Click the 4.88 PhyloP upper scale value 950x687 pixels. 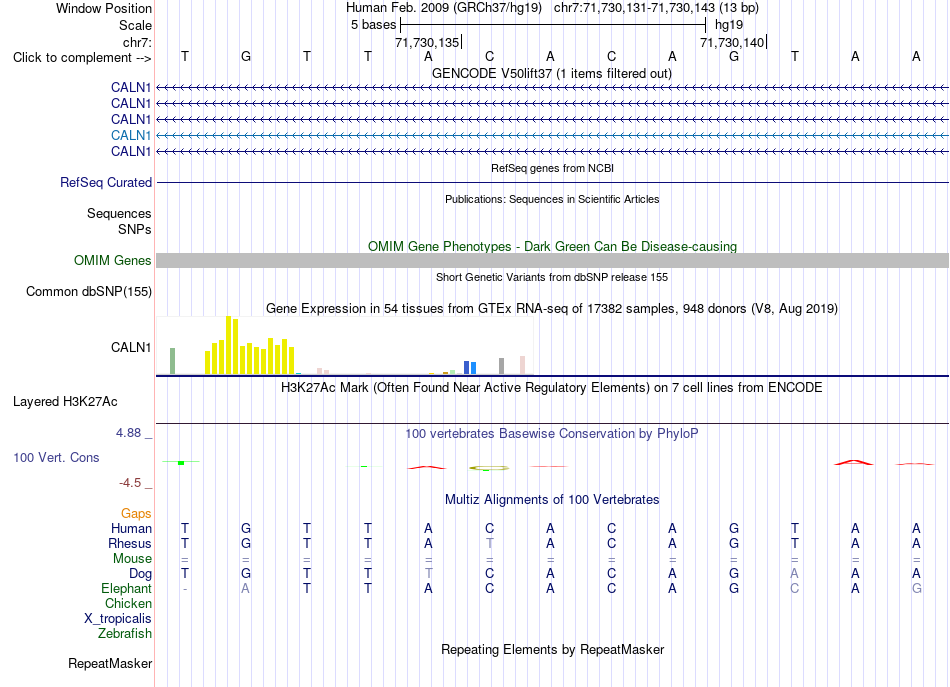pos(128,433)
